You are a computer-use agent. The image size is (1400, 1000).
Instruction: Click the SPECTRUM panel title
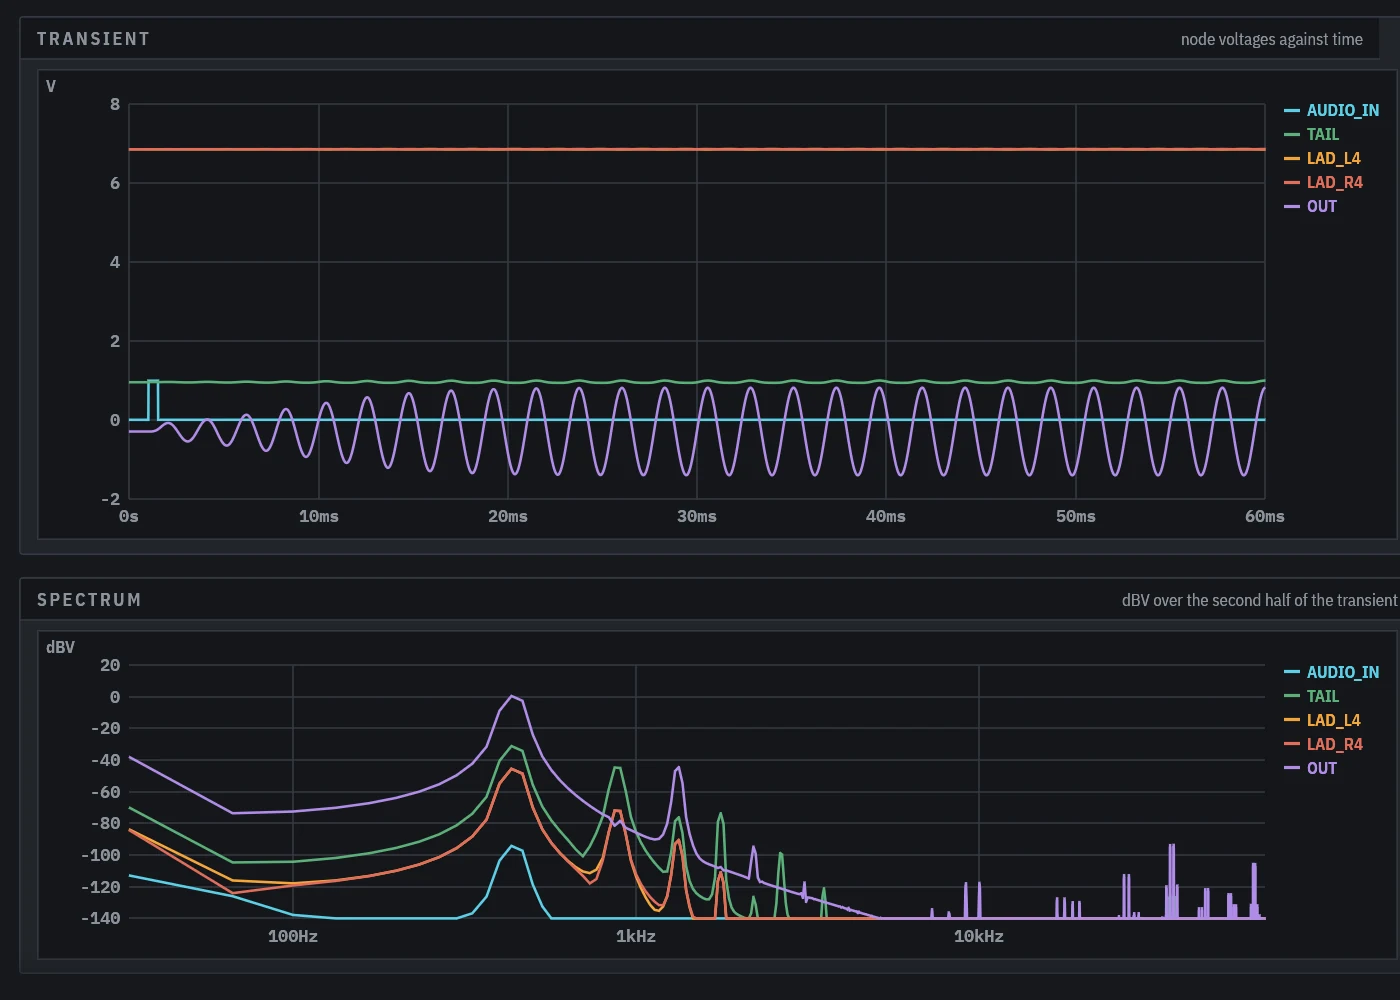click(x=89, y=600)
